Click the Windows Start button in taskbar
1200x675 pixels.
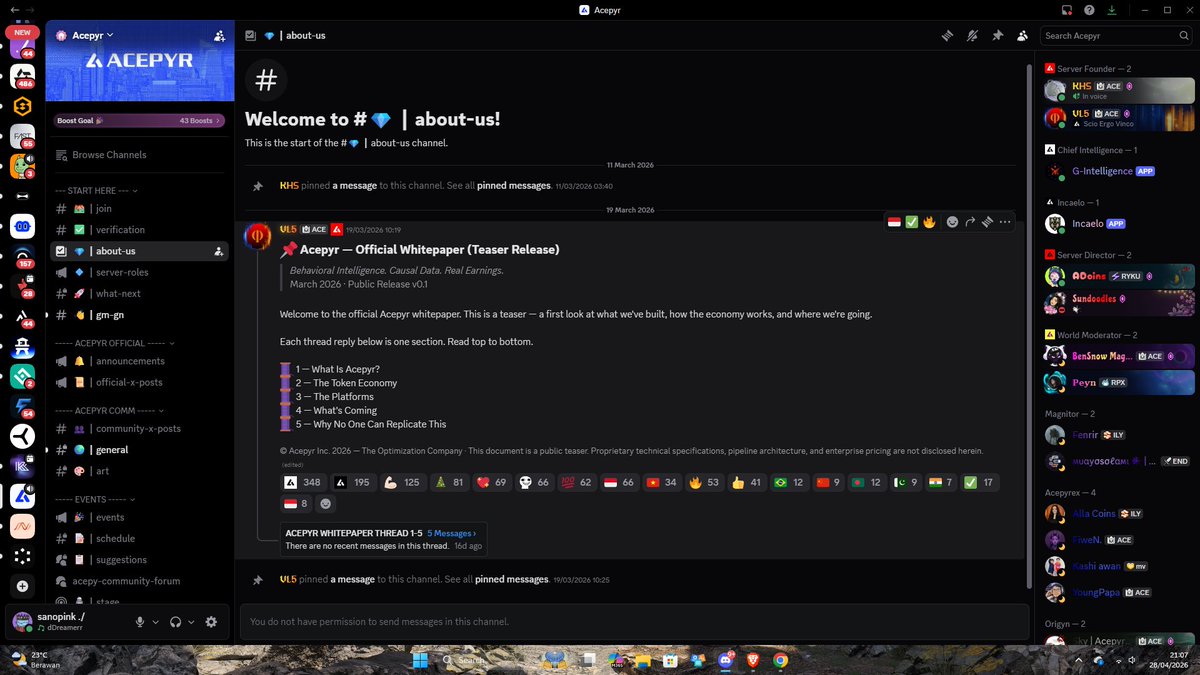[x=421, y=660]
